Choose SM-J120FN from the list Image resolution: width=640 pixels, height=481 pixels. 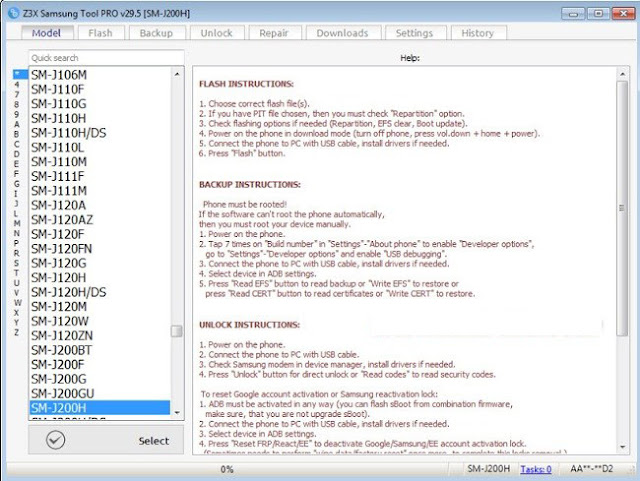pos(100,249)
